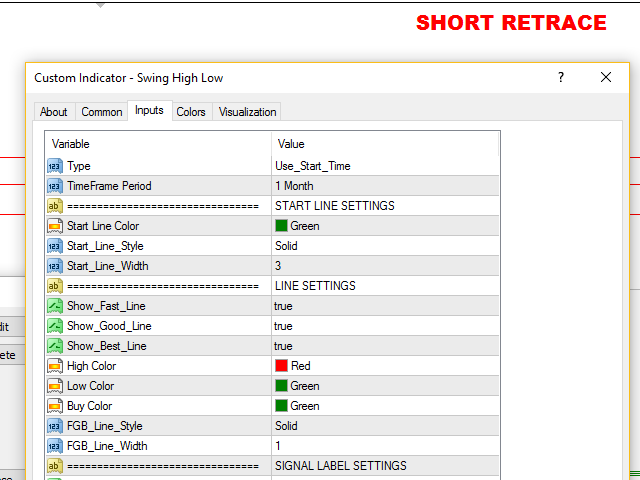Switch to the Common tab

click(x=102, y=112)
